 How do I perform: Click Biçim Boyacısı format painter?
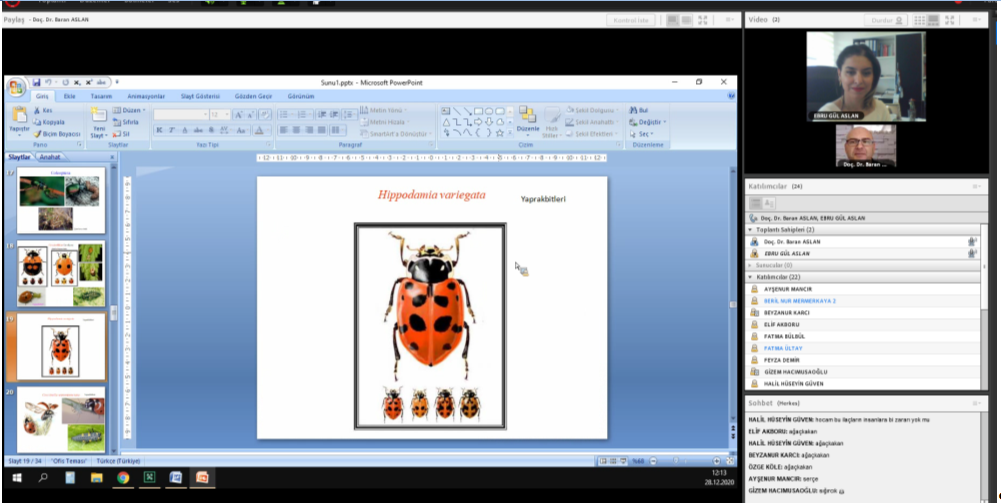[57, 133]
